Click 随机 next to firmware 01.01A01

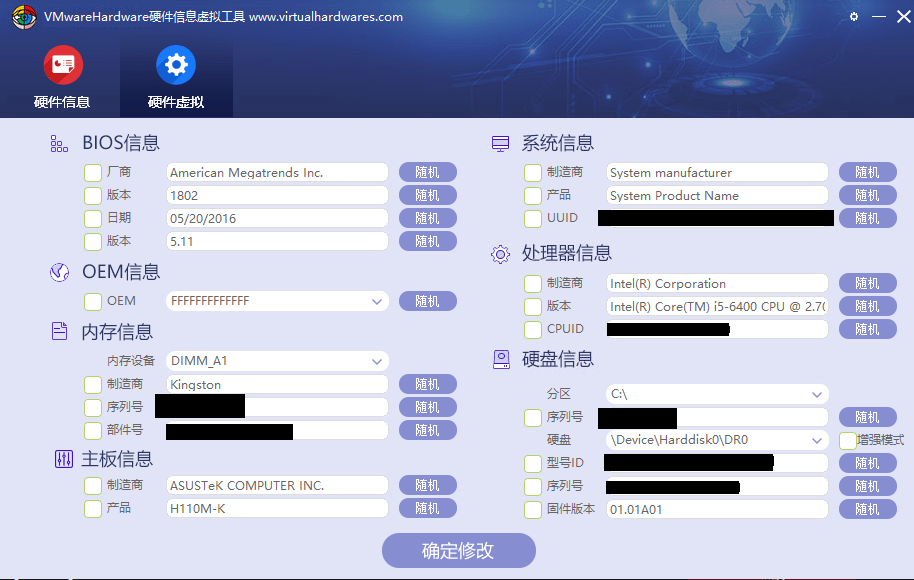(x=867, y=509)
